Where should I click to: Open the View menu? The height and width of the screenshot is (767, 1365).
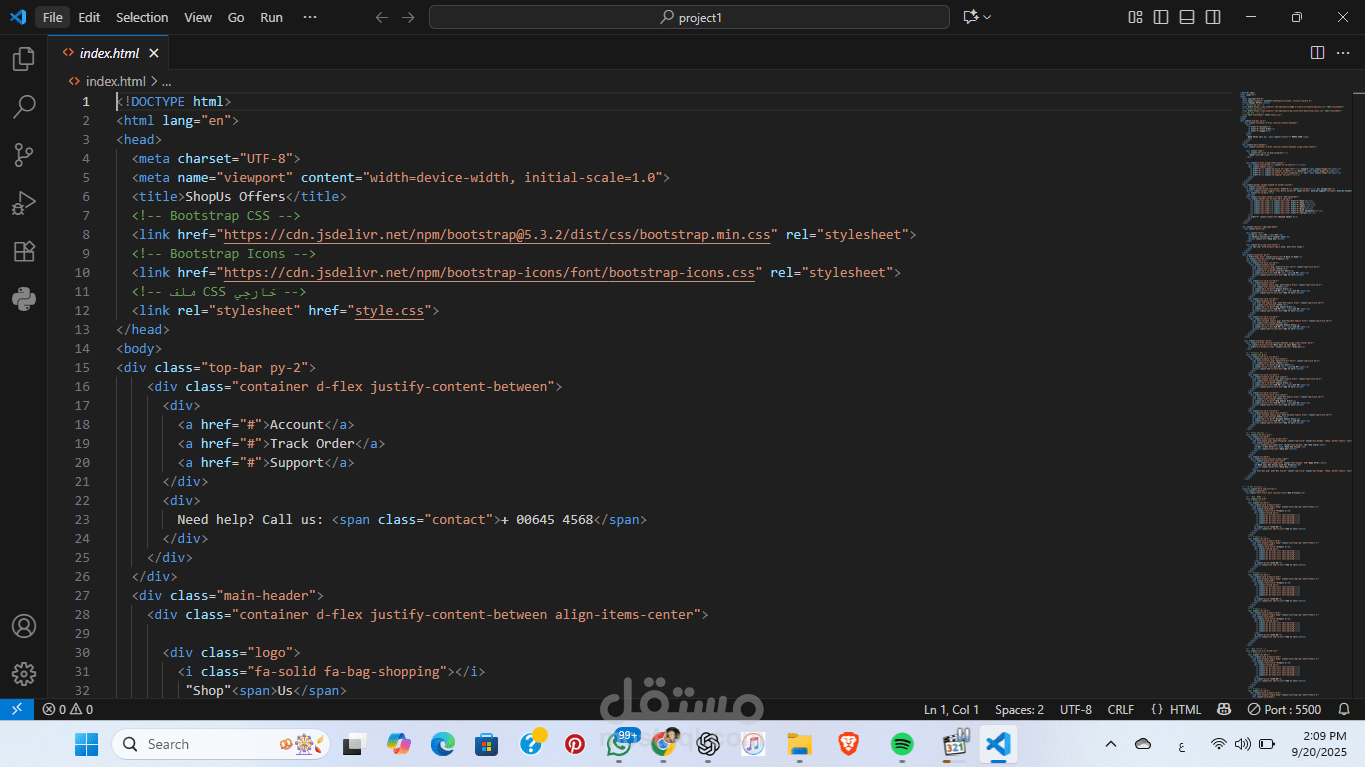(198, 17)
